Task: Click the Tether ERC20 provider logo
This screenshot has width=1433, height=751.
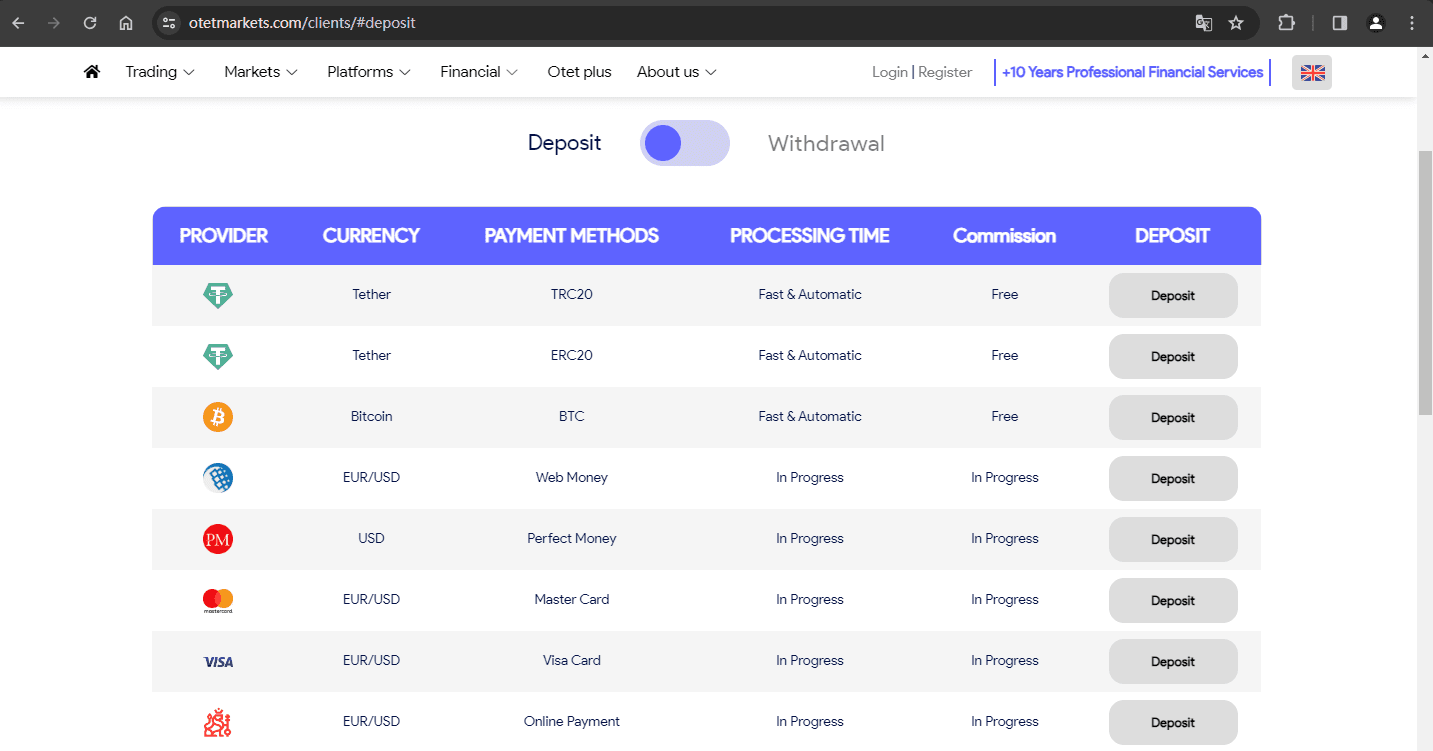Action: (218, 356)
